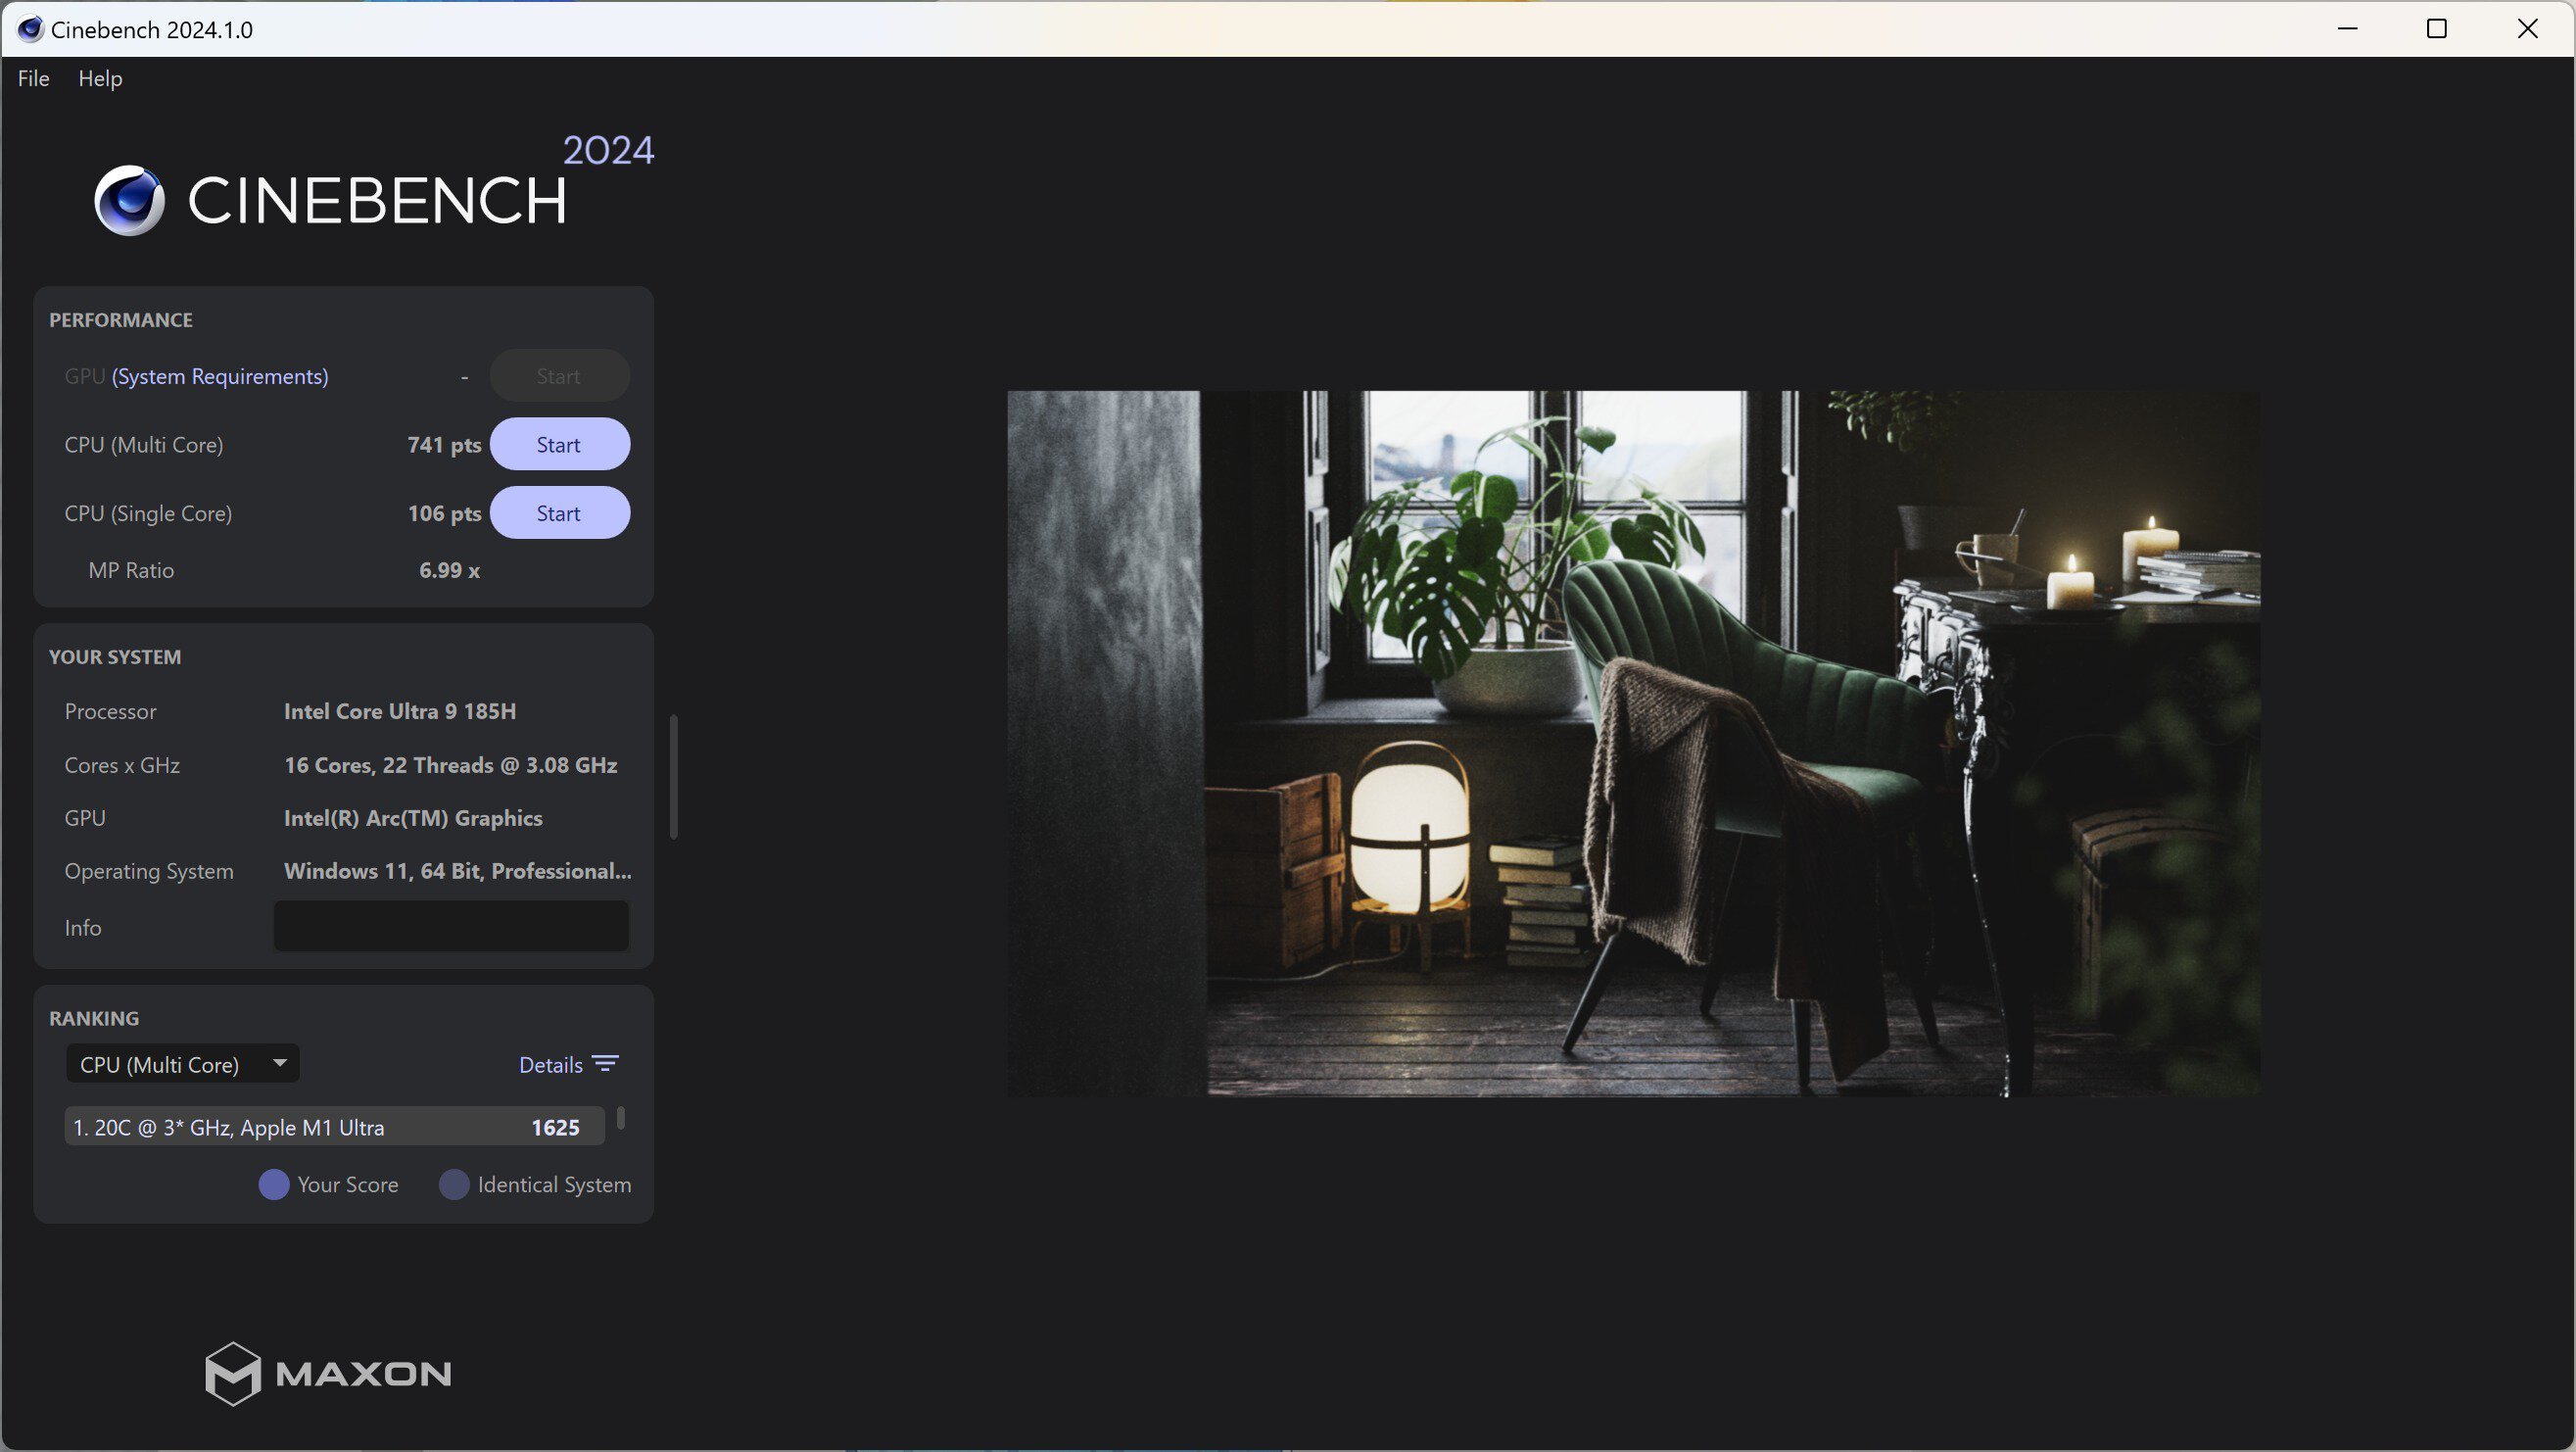
Task: Click the CPU Multi Core dropdown arrow
Action: [x=276, y=1064]
